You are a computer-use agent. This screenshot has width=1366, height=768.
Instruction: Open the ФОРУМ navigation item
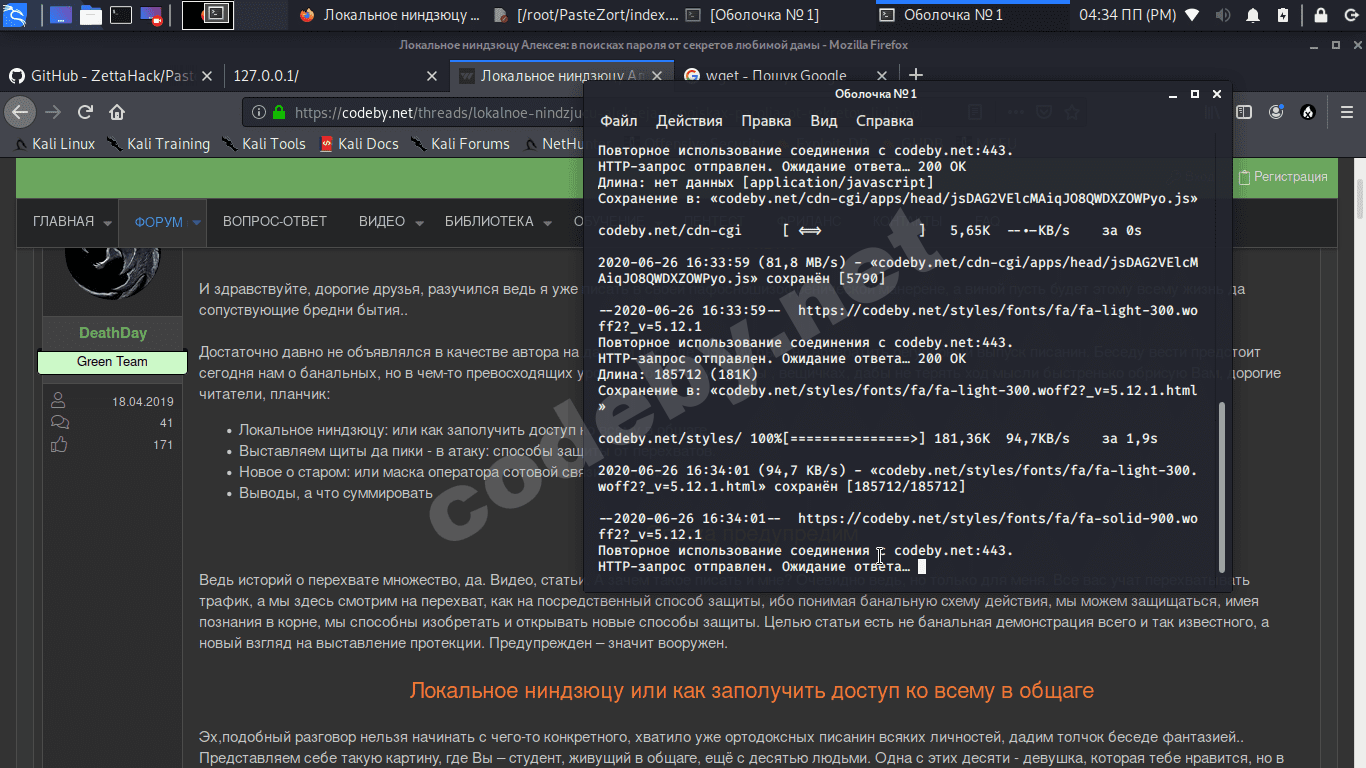pyautogui.click(x=159, y=222)
